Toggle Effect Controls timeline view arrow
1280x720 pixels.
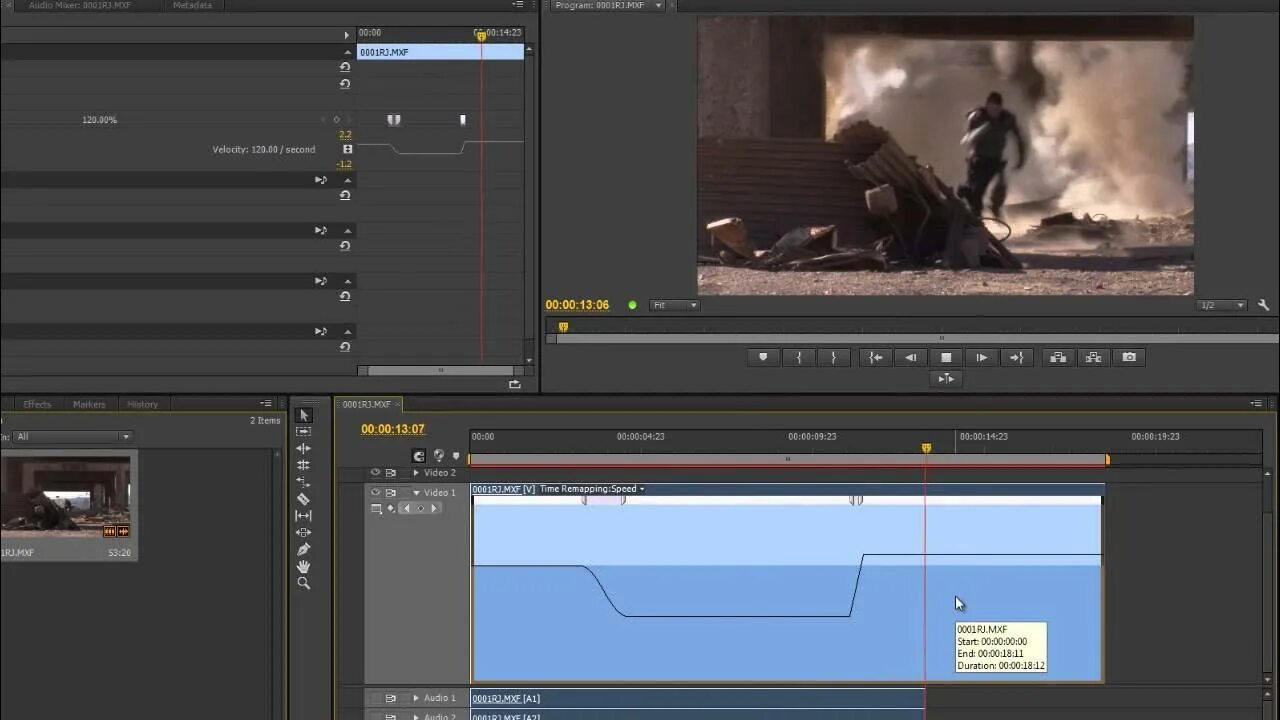coord(346,35)
